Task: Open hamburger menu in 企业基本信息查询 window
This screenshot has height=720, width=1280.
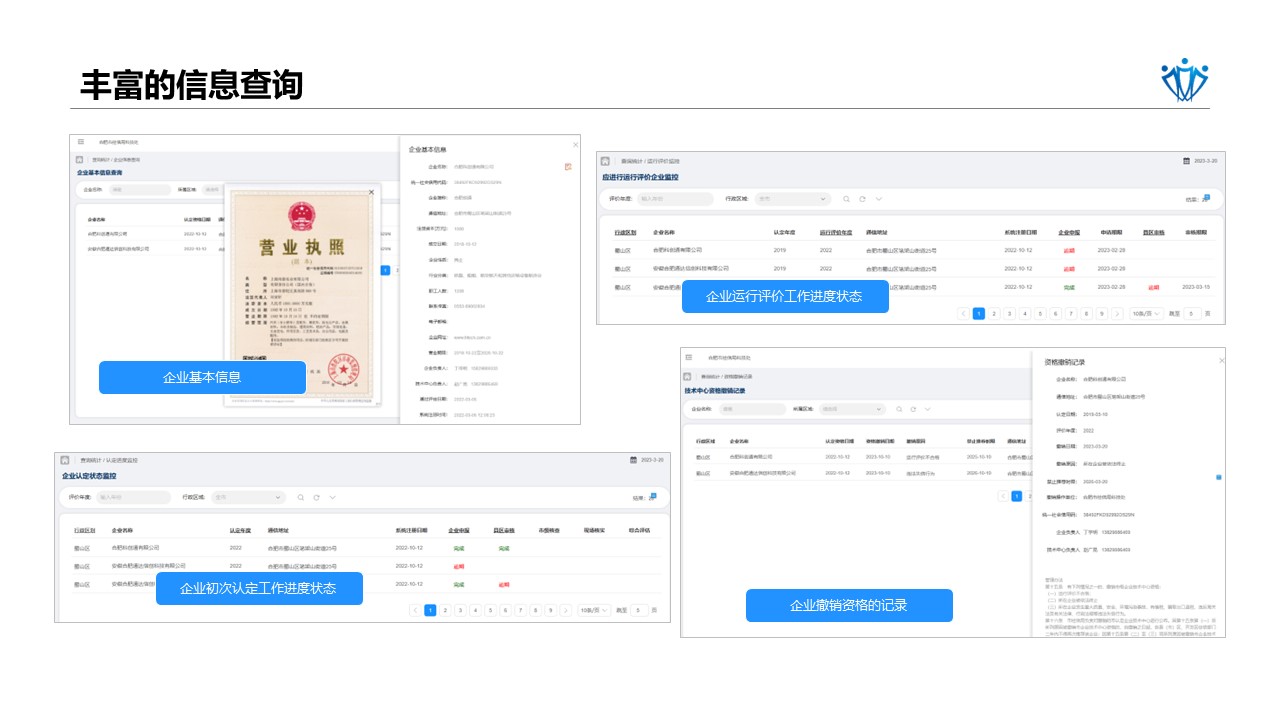Action: [x=81, y=142]
